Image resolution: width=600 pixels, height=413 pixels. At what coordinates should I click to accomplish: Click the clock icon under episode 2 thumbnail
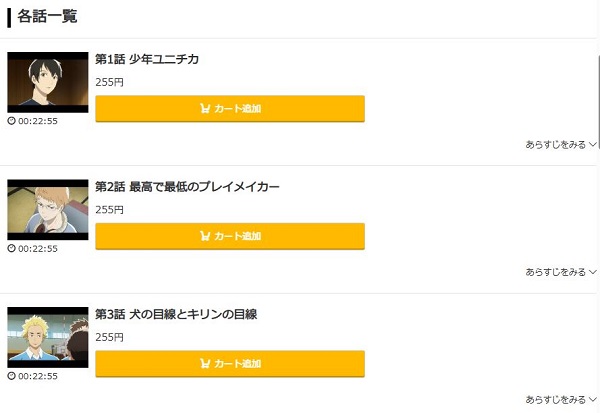coord(11,249)
